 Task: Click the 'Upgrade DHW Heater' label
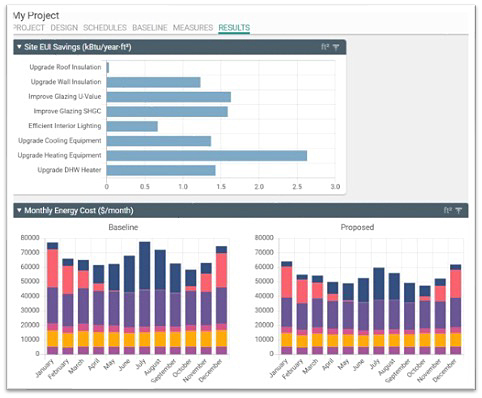[69, 170]
